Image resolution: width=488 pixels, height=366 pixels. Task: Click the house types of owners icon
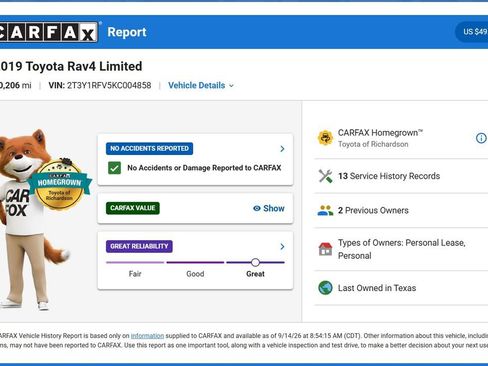(x=325, y=249)
